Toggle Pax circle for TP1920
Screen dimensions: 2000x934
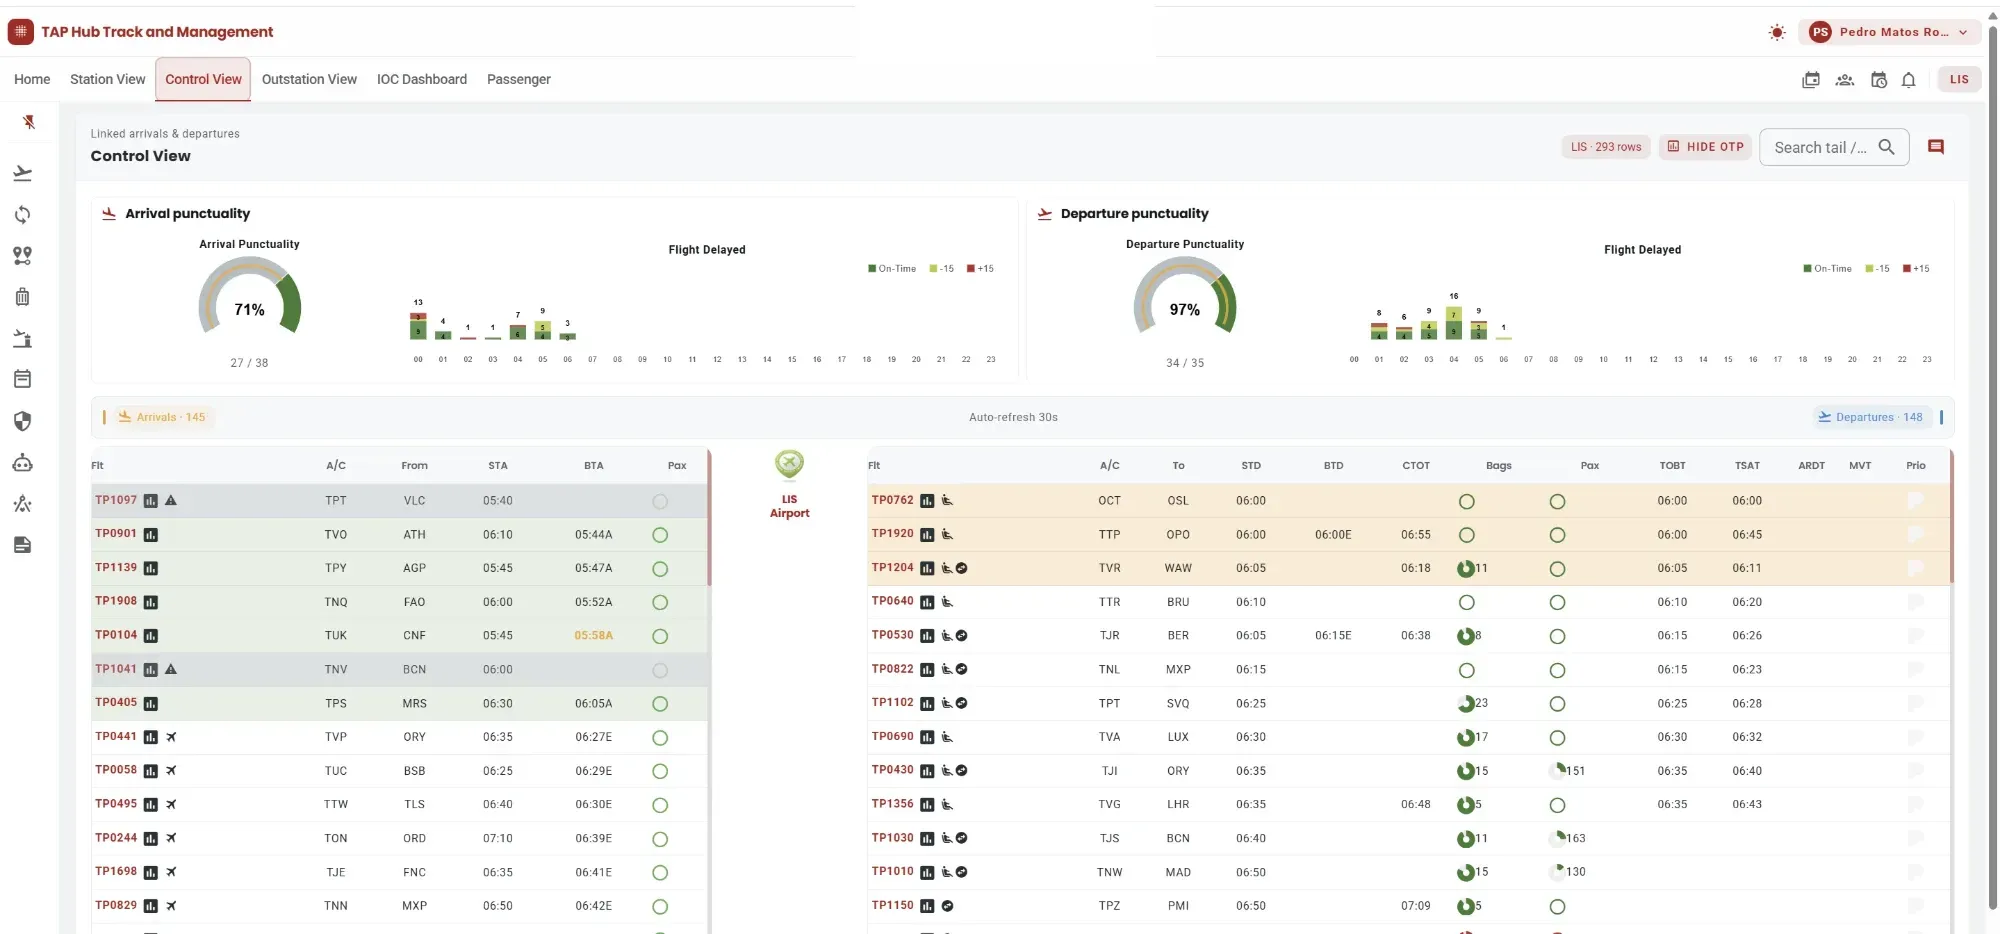(1557, 535)
